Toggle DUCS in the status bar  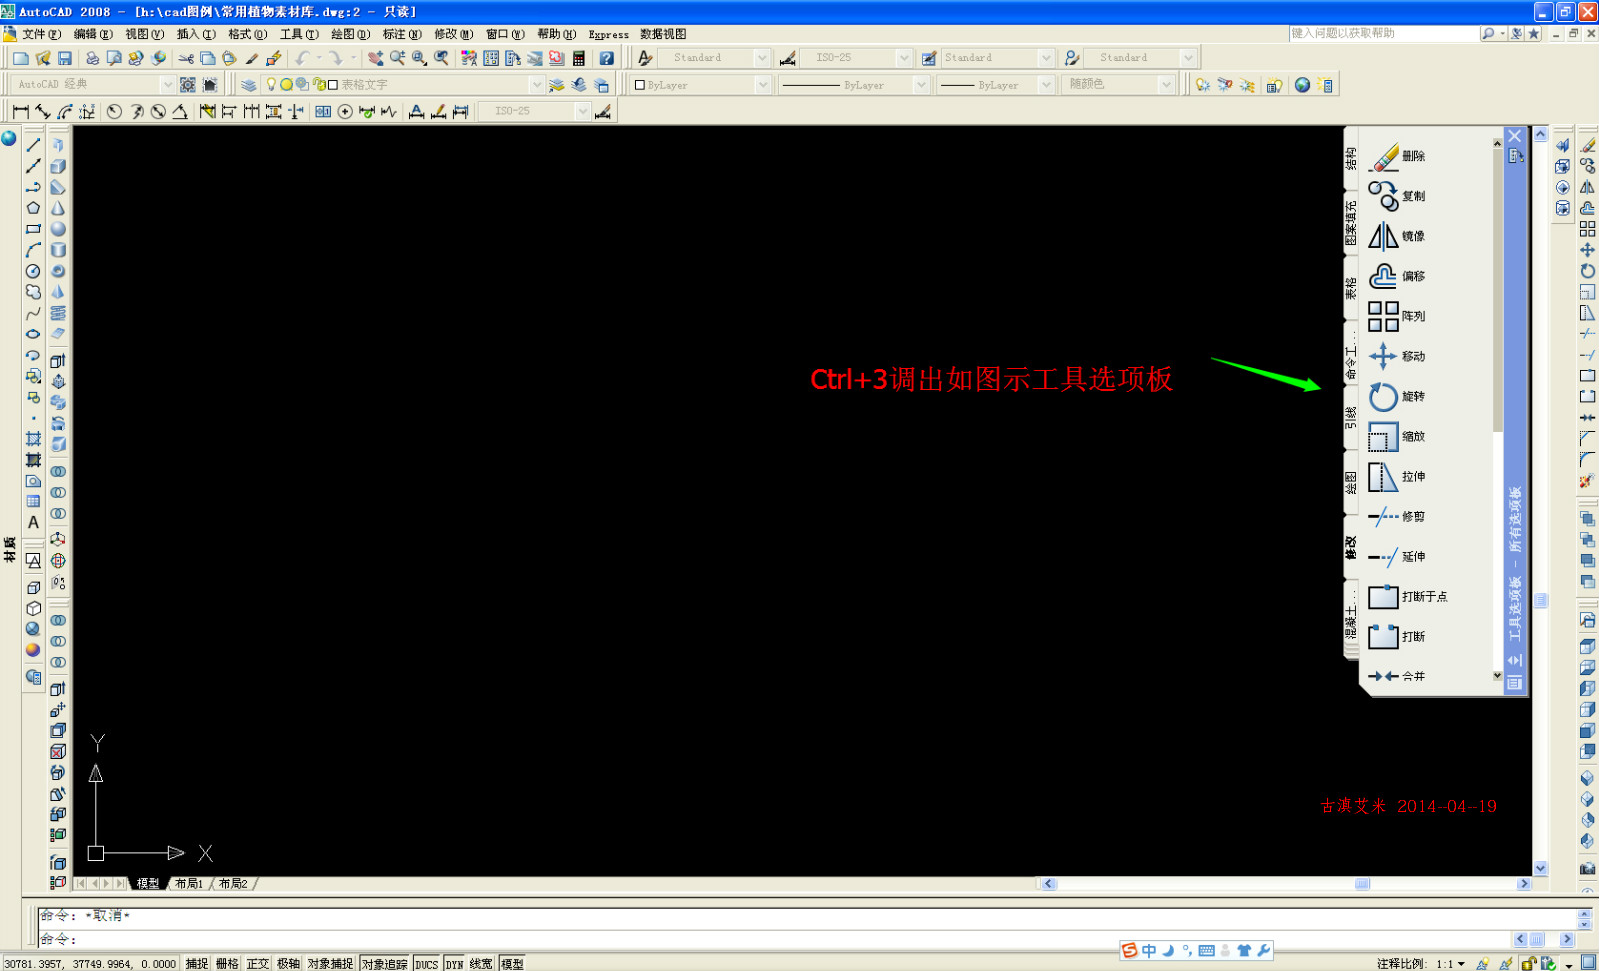tap(427, 964)
